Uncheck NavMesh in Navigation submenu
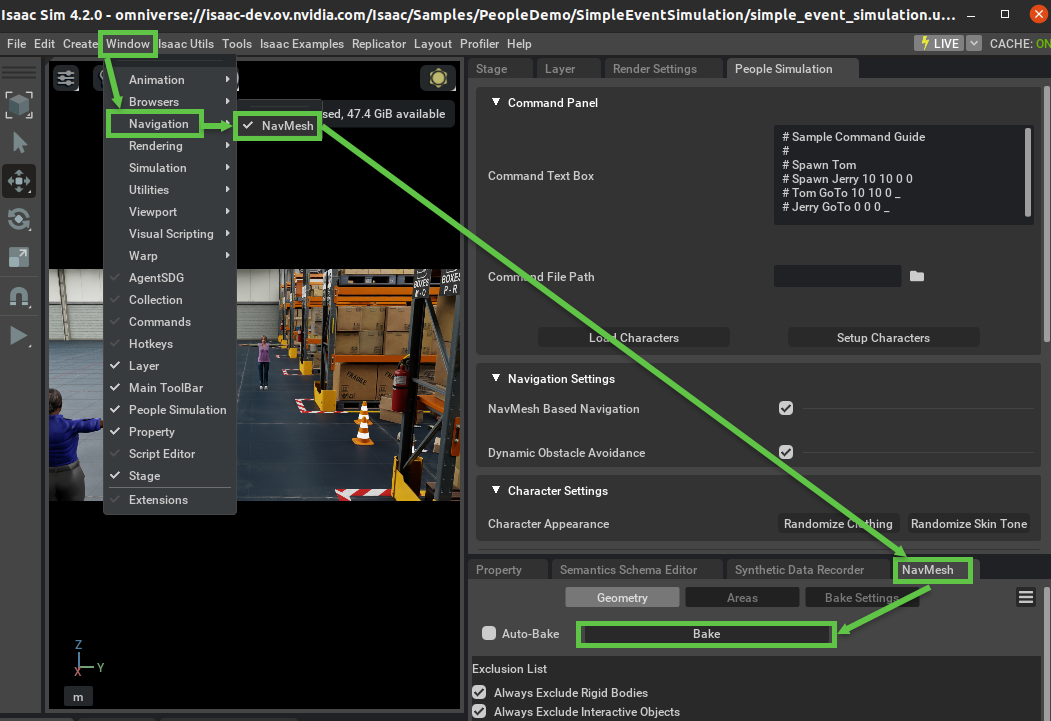The image size is (1051, 721). [x=278, y=126]
